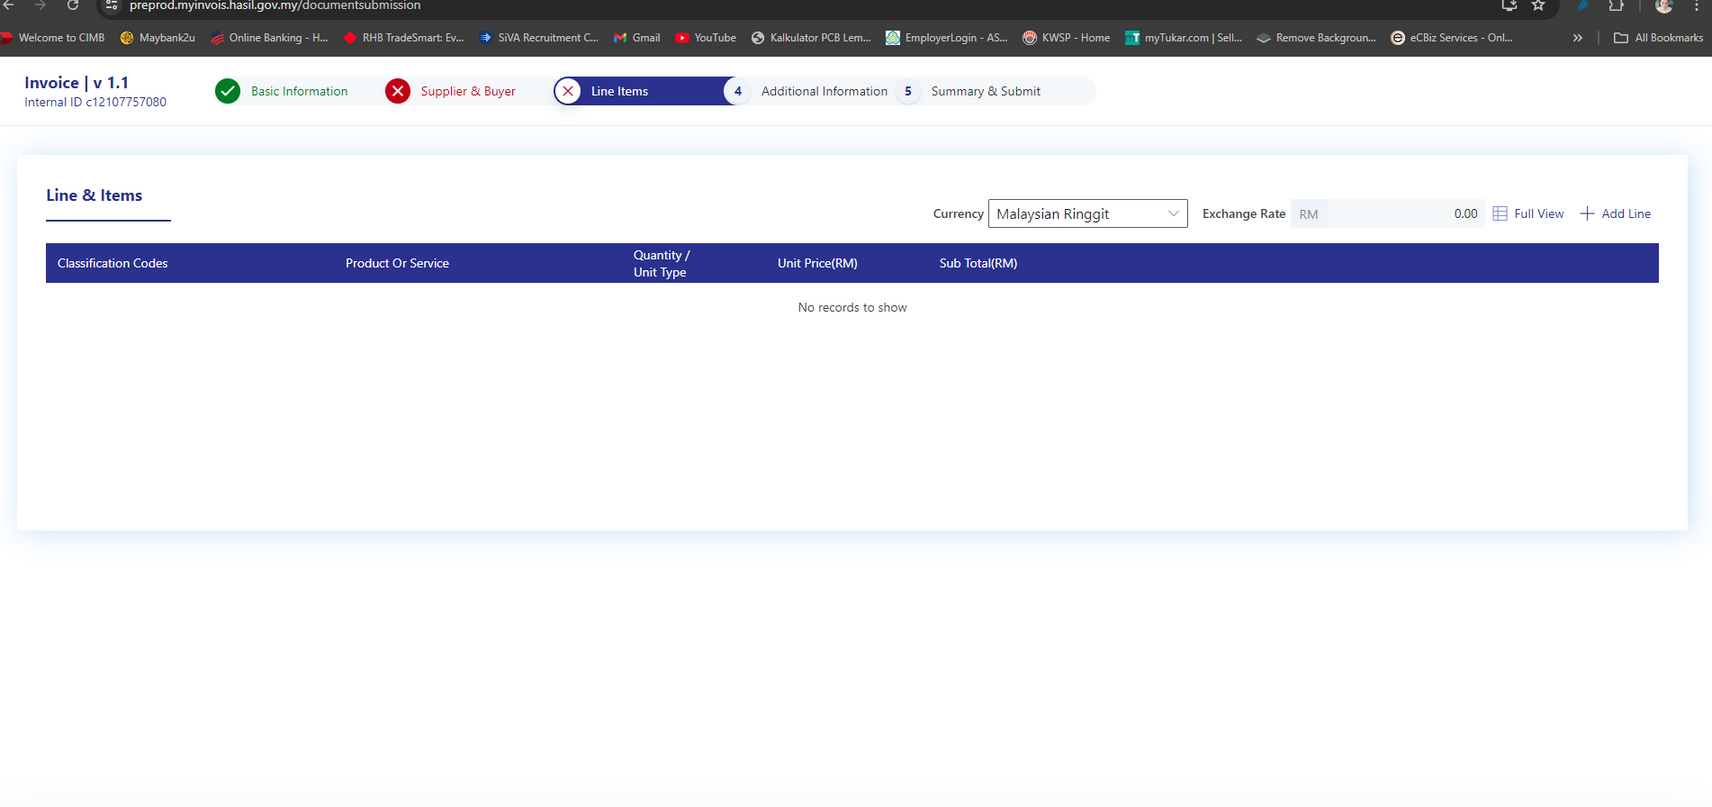Open the Remove Background bookmark
Image resolution: width=1712 pixels, height=807 pixels.
1317,38
